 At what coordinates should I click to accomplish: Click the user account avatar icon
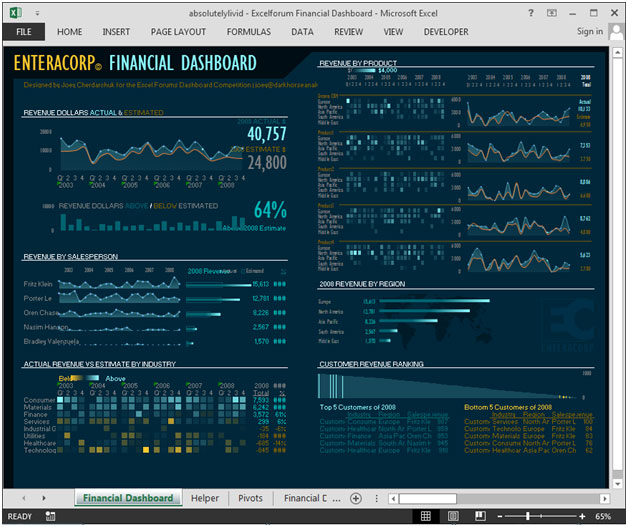616,31
